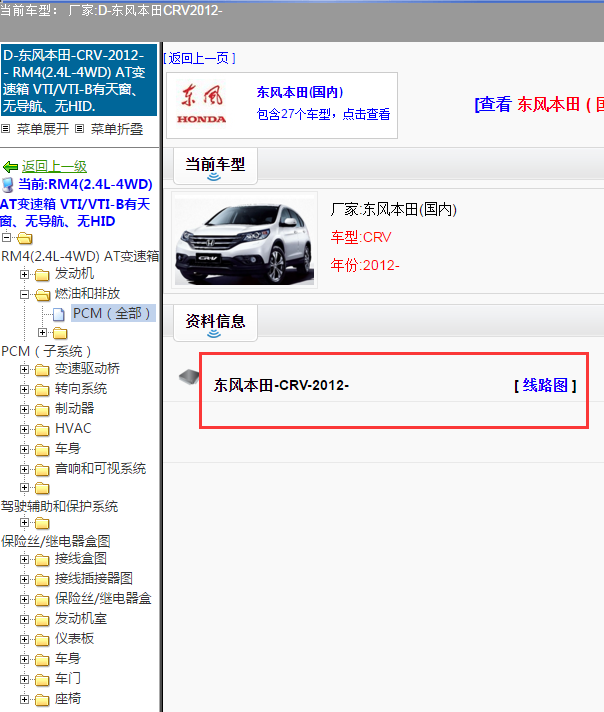Click the 转向系统 folder icon
The image size is (604, 712).
[x=42, y=390]
